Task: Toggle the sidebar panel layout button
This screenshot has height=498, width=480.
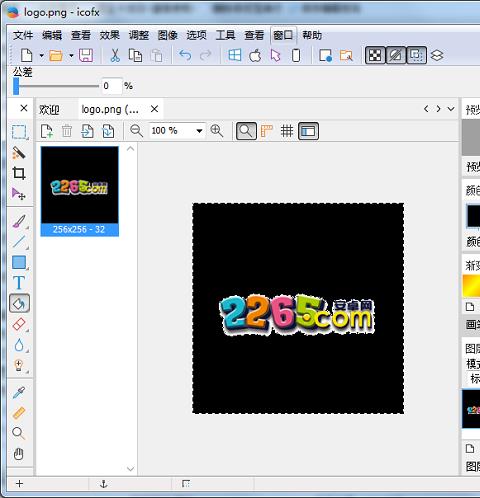Action: pos(308,131)
